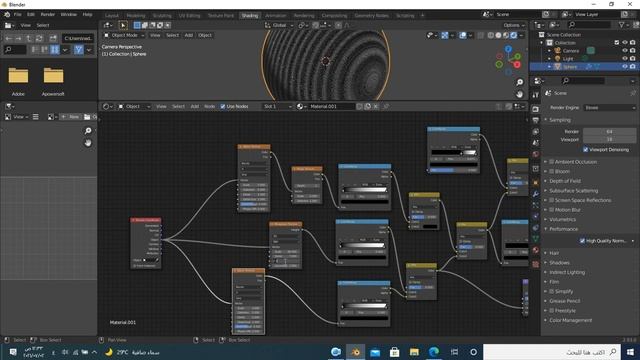
Task: Click the file path field
Action: click(x=78, y=38)
